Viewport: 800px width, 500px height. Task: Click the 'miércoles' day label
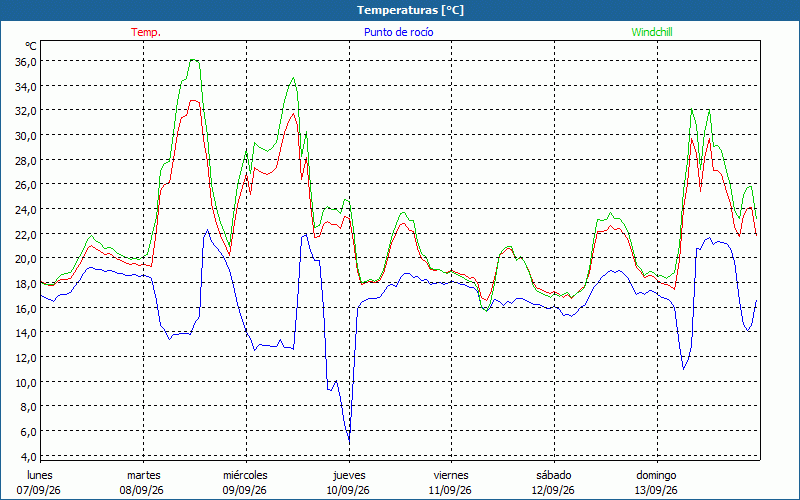pyautogui.click(x=245, y=475)
